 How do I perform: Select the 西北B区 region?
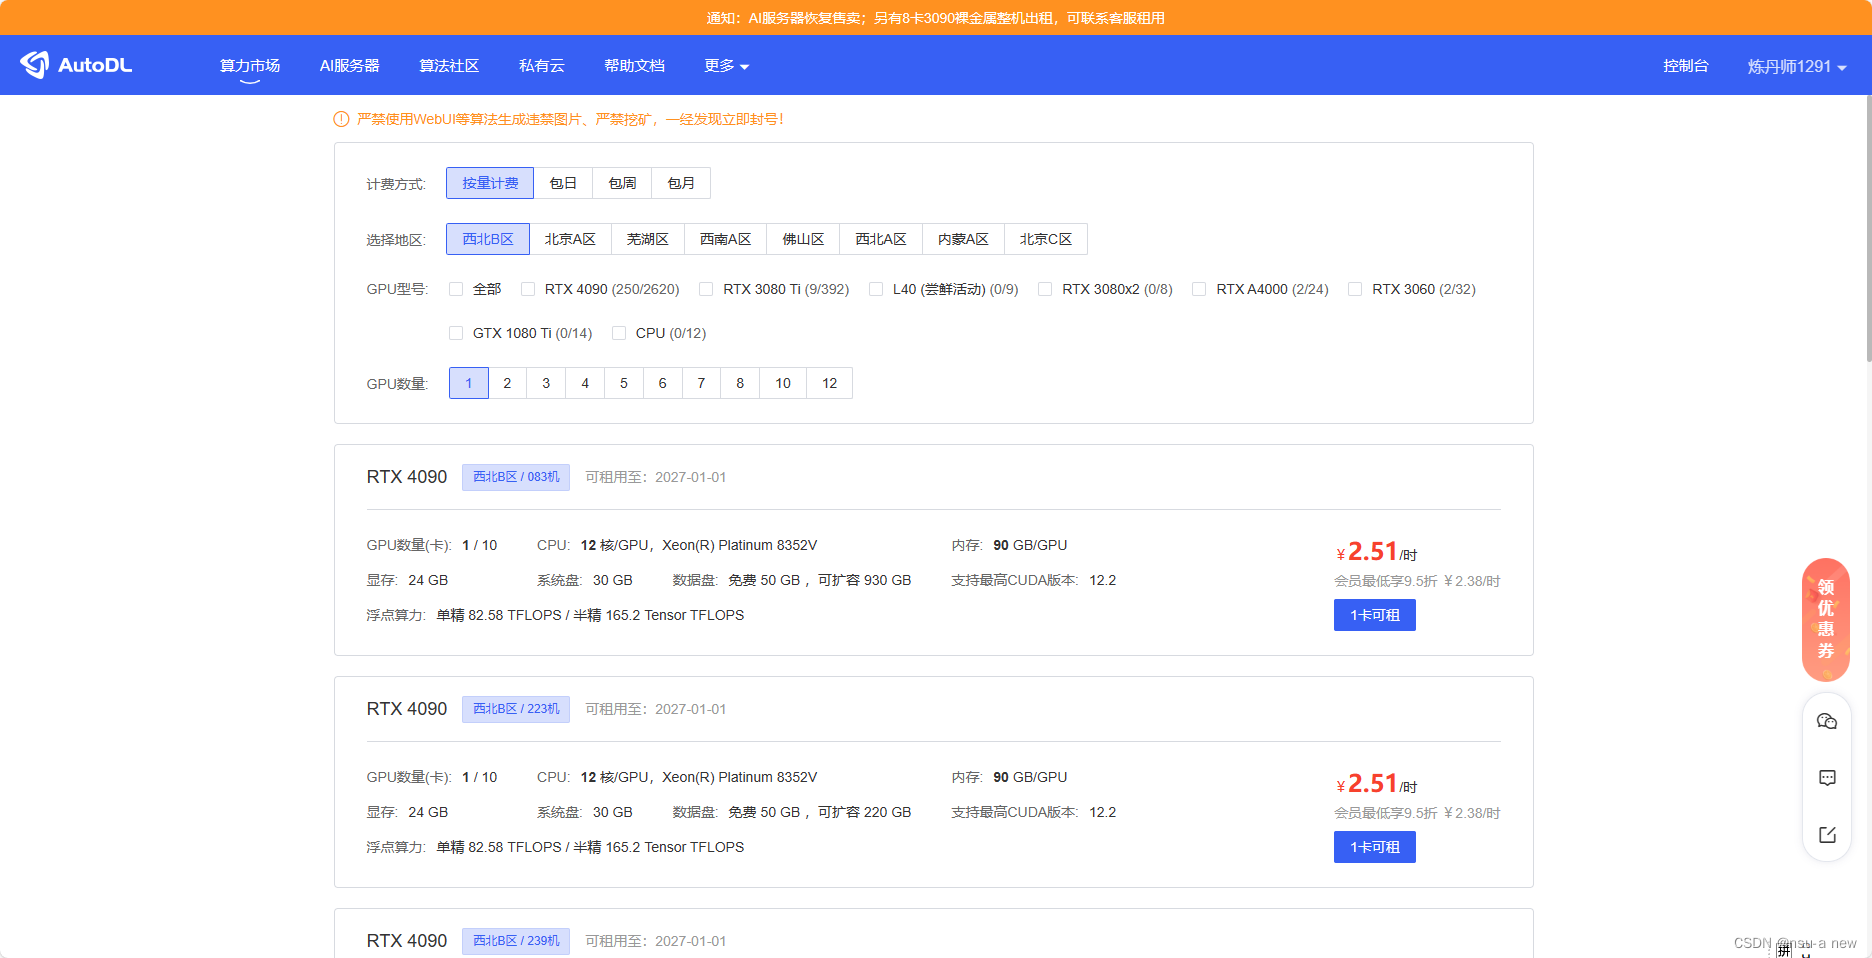[488, 239]
